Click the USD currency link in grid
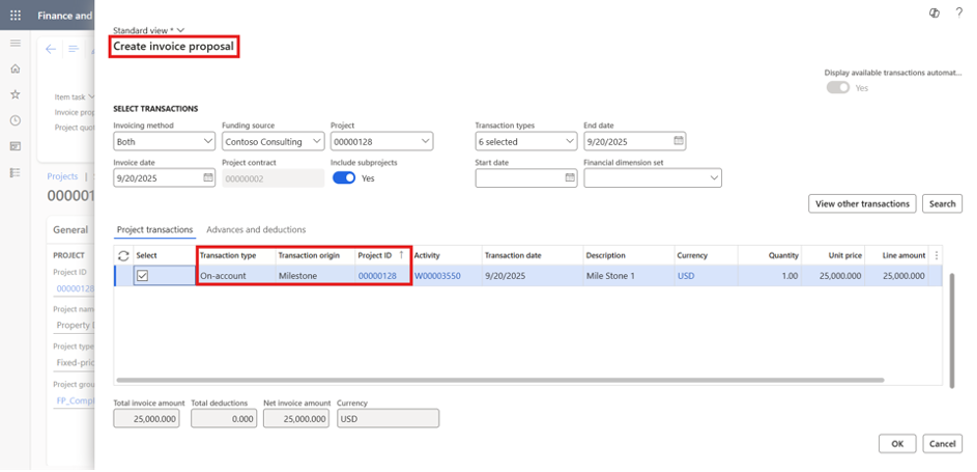Image resolution: width=977 pixels, height=472 pixels. pyautogui.click(x=685, y=276)
